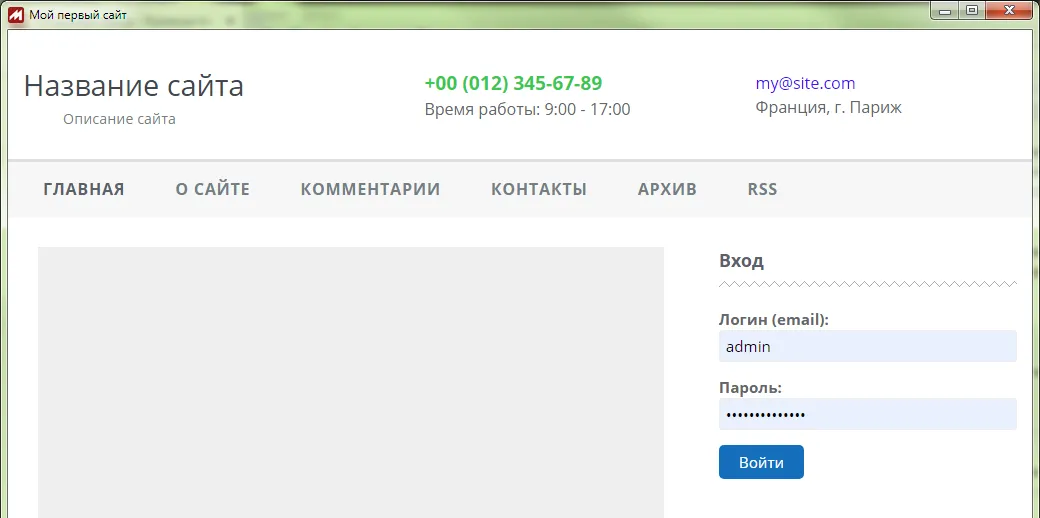Click into the Пароль password field
This screenshot has width=1040, height=518.
(x=867, y=414)
